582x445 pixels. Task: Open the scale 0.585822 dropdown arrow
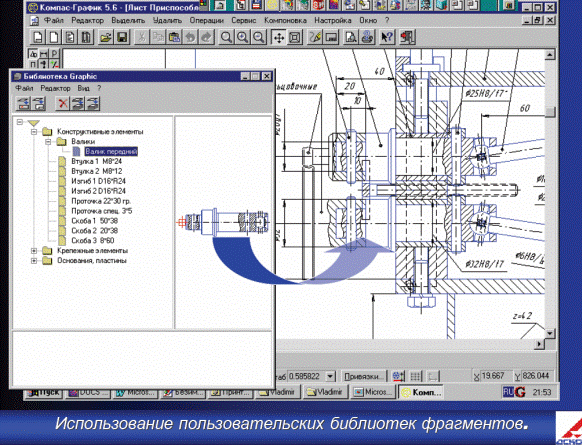[330, 376]
